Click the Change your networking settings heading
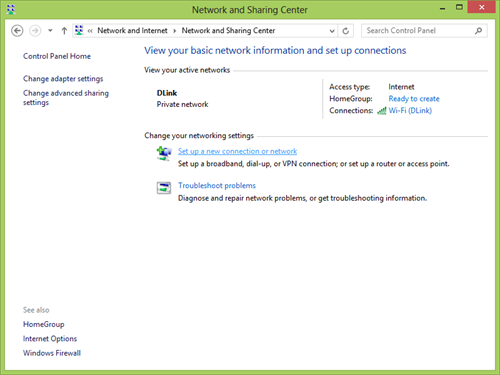500x375 pixels. (199, 136)
